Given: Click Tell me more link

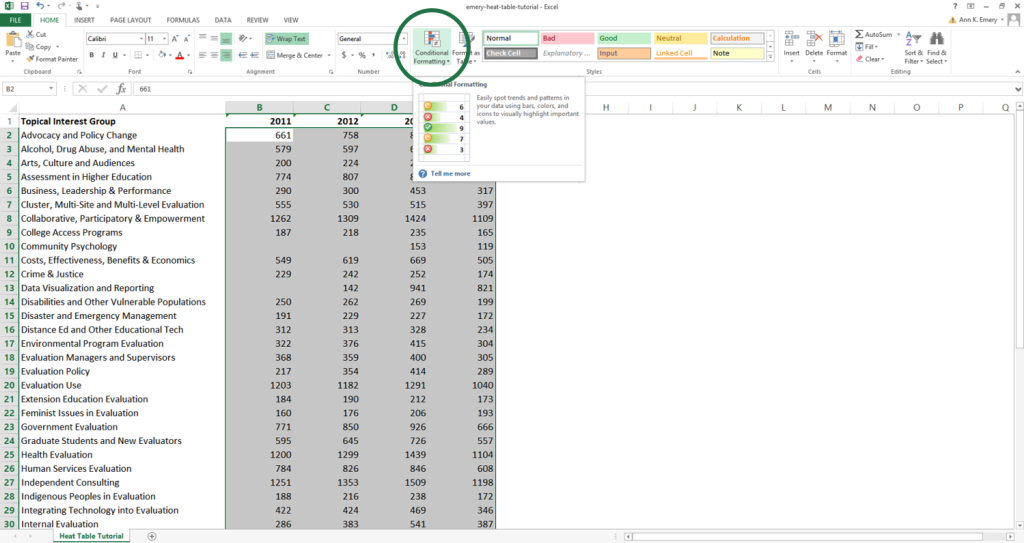Looking at the screenshot, I should 450,174.
